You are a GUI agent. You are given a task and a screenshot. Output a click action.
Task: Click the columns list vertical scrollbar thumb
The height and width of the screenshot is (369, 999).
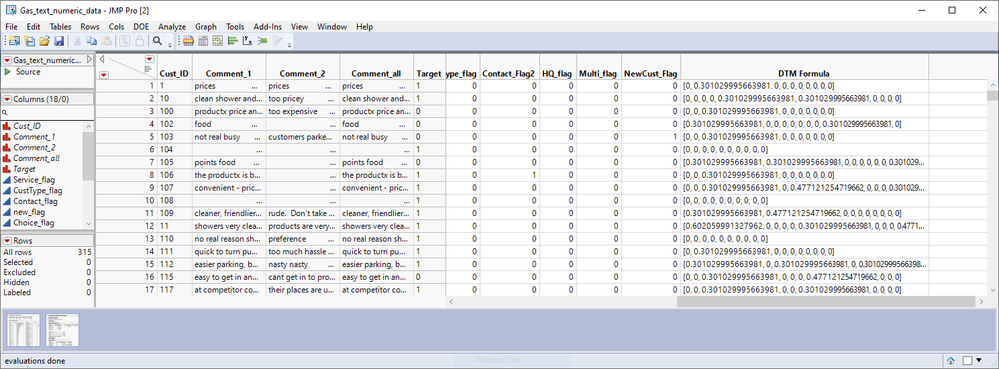[x=89, y=157]
